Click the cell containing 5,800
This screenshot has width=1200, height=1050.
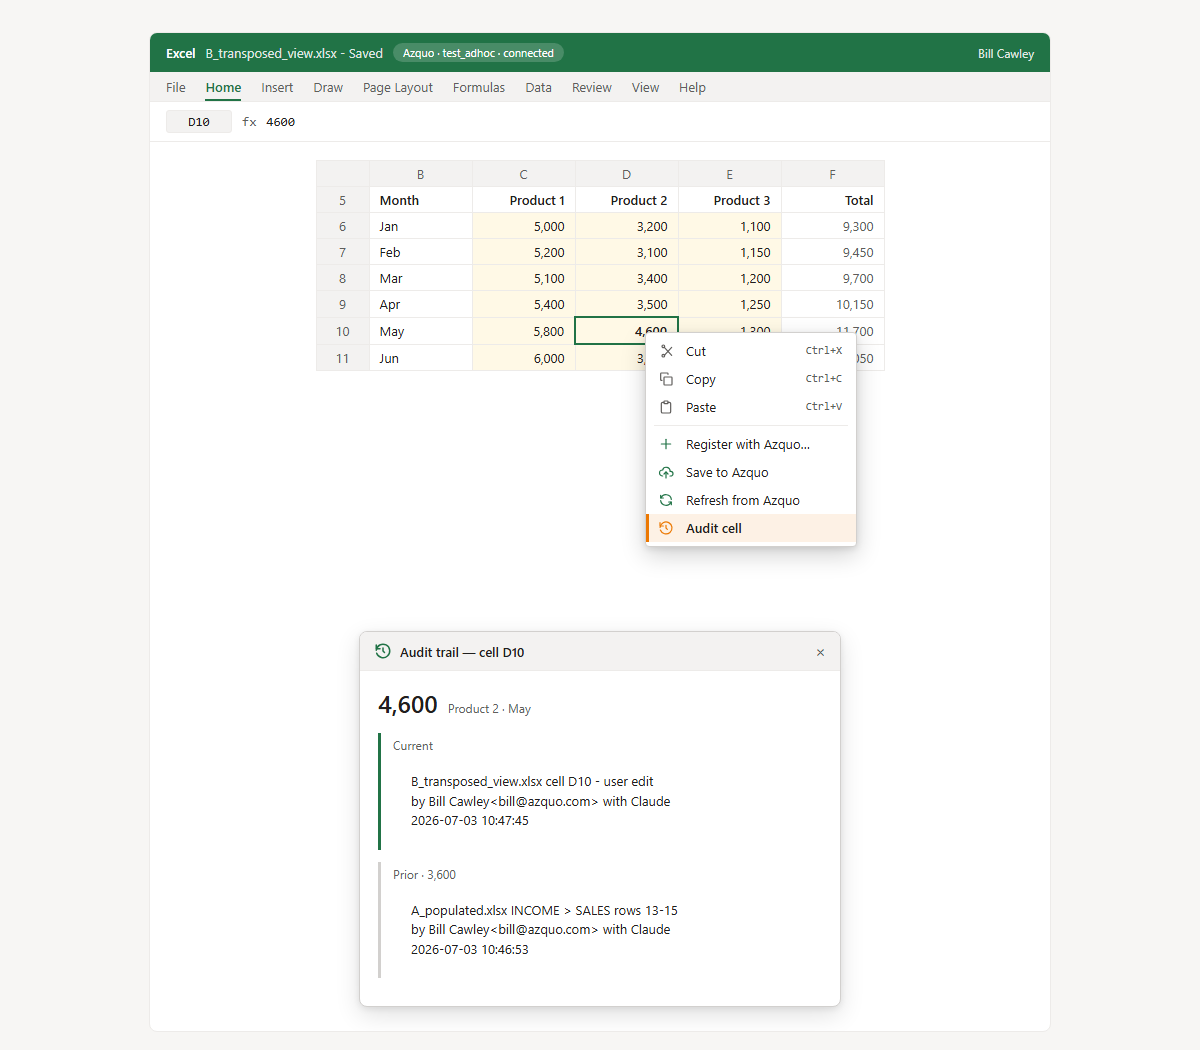click(524, 331)
